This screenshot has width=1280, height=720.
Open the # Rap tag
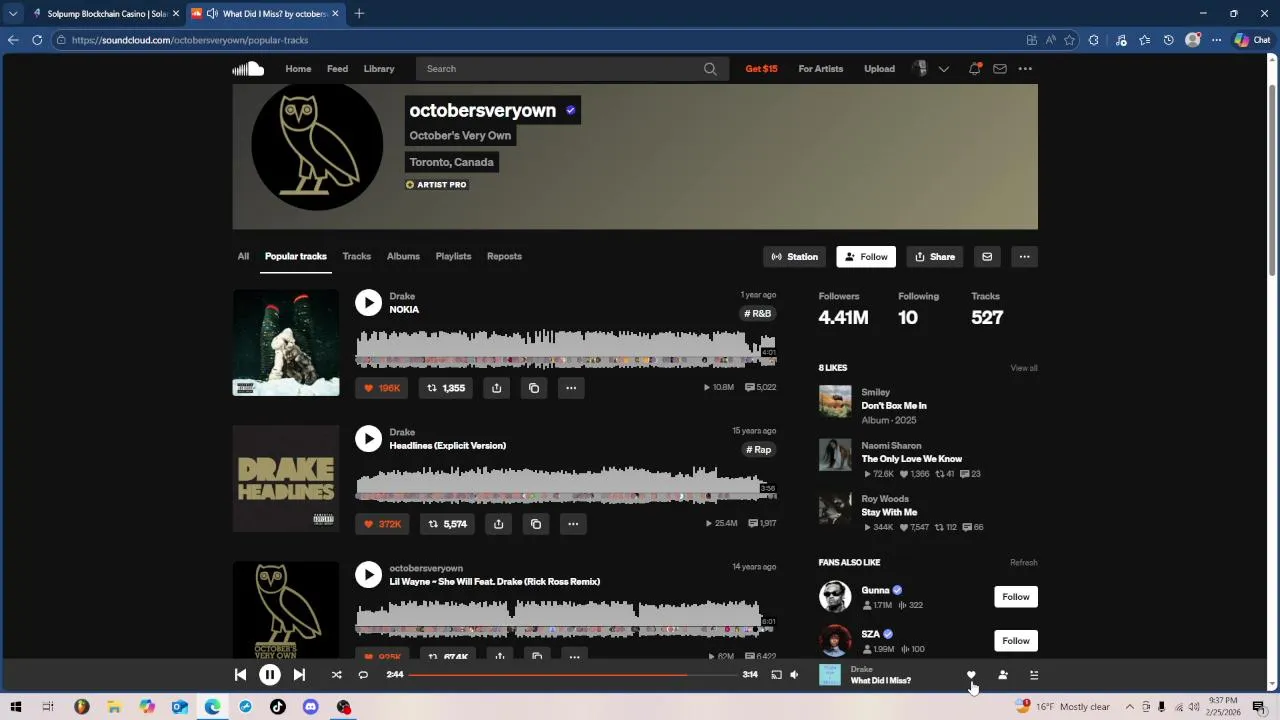[x=759, y=450]
